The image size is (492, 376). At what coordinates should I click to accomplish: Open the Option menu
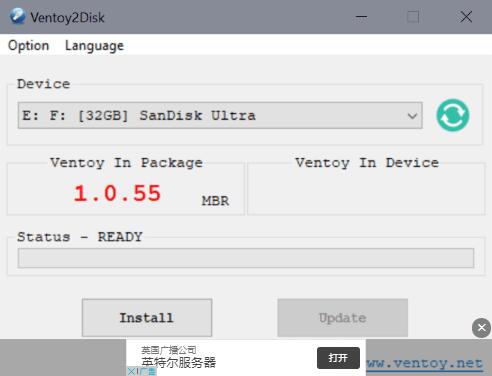(28, 45)
